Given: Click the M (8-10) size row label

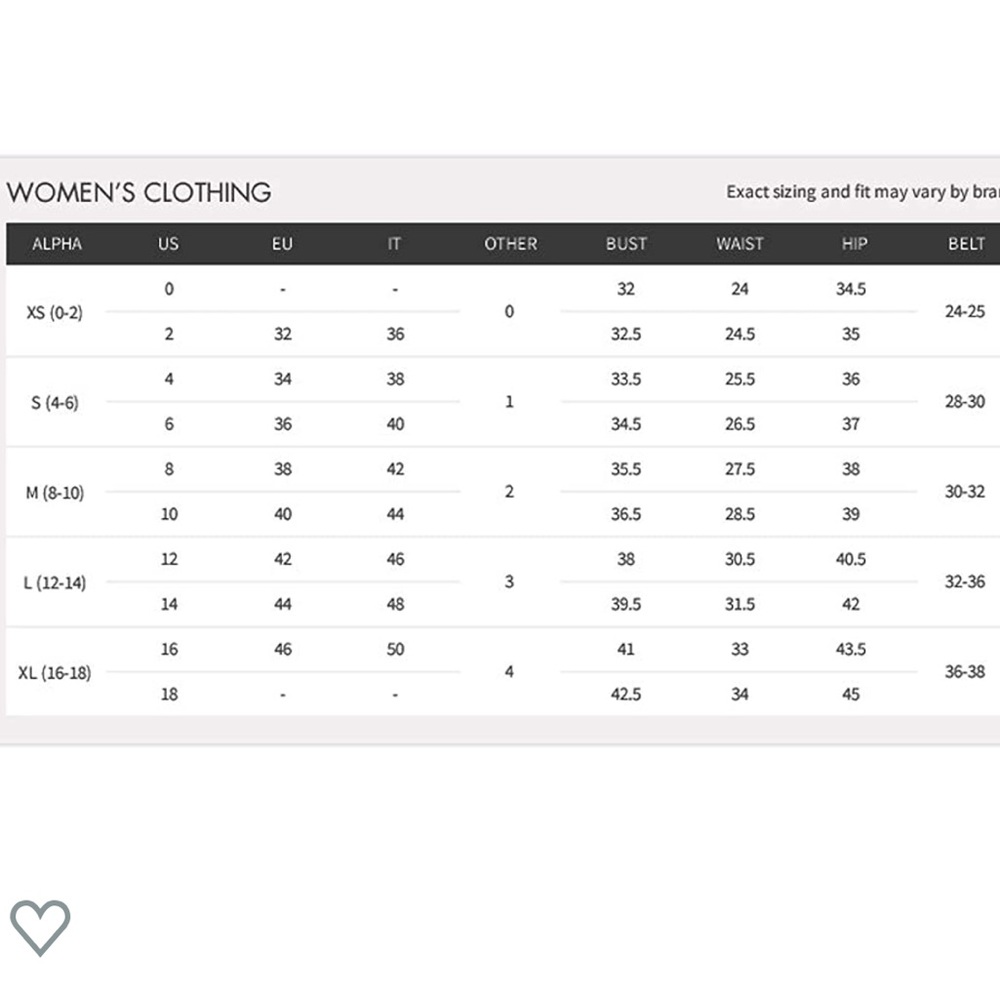Looking at the screenshot, I should pyautogui.click(x=55, y=492).
